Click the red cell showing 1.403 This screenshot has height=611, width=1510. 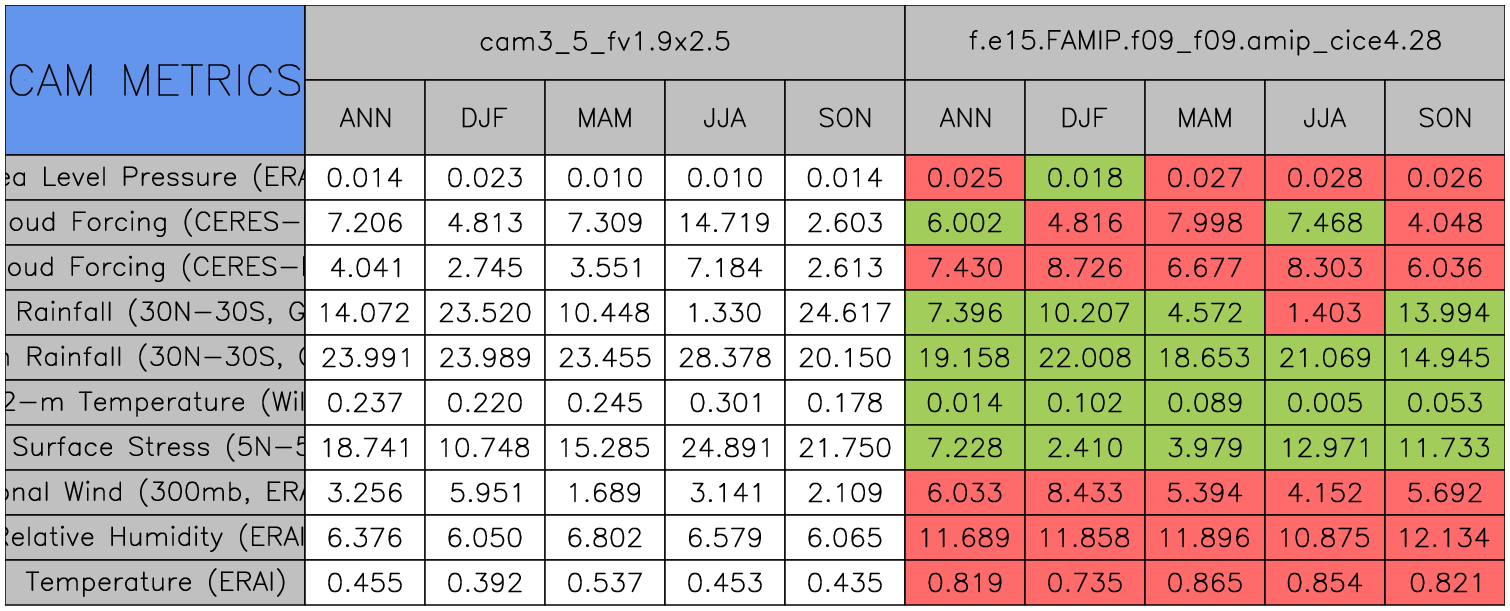[1325, 313]
